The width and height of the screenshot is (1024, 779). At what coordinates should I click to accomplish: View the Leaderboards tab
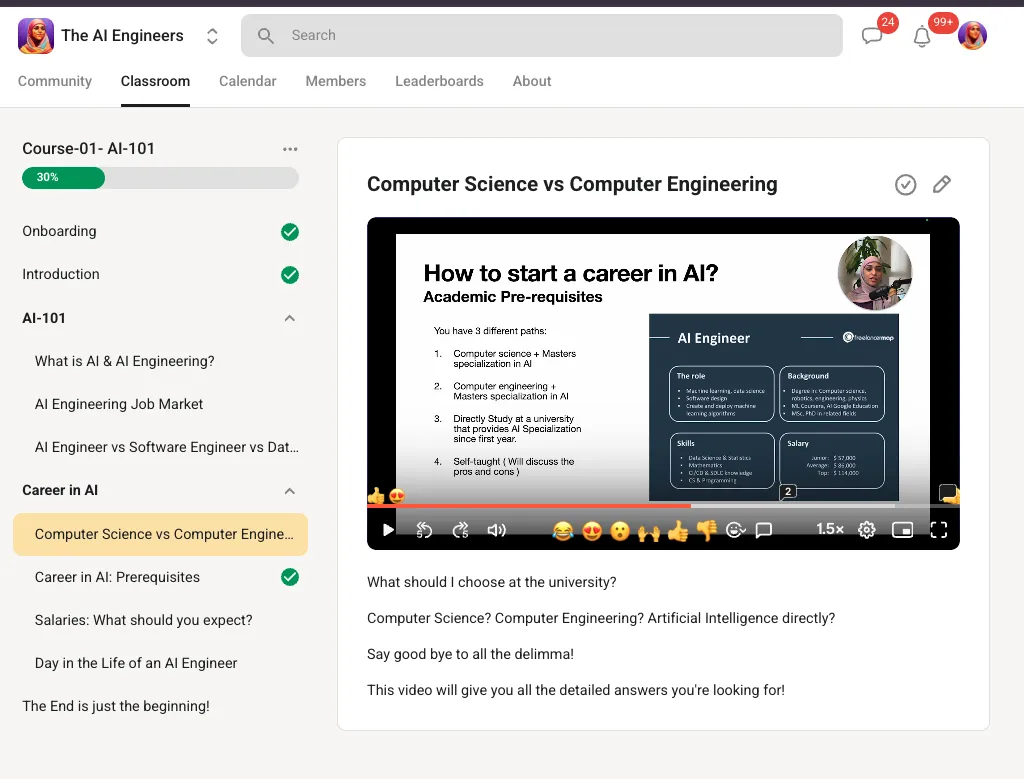click(x=440, y=81)
